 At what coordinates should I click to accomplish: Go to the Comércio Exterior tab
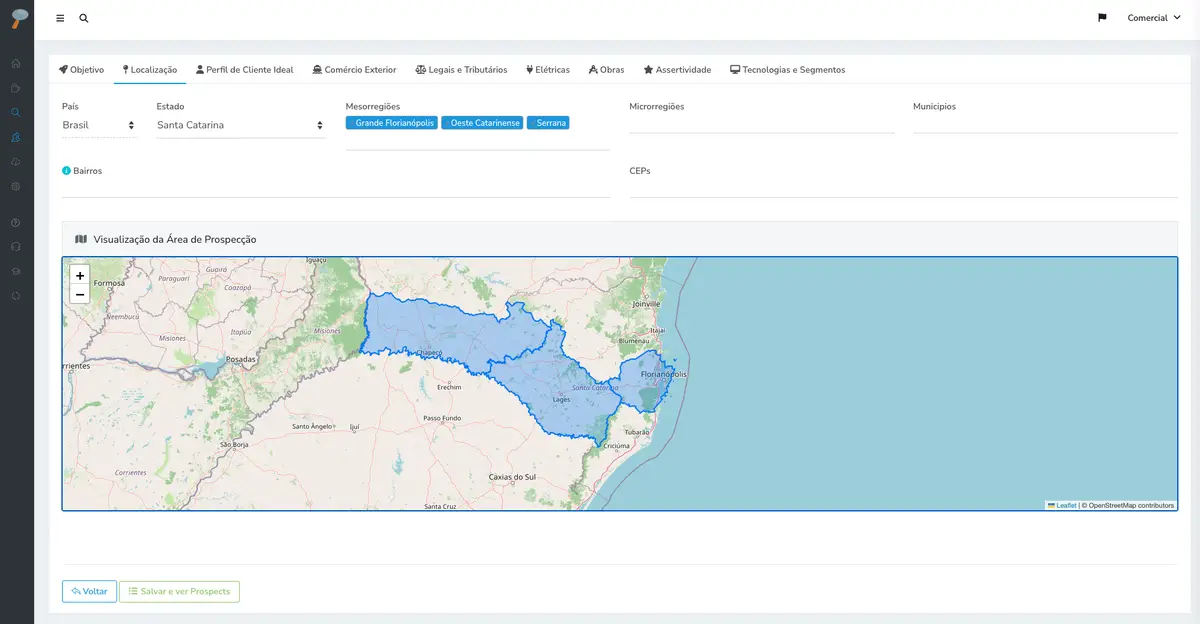[x=354, y=70]
